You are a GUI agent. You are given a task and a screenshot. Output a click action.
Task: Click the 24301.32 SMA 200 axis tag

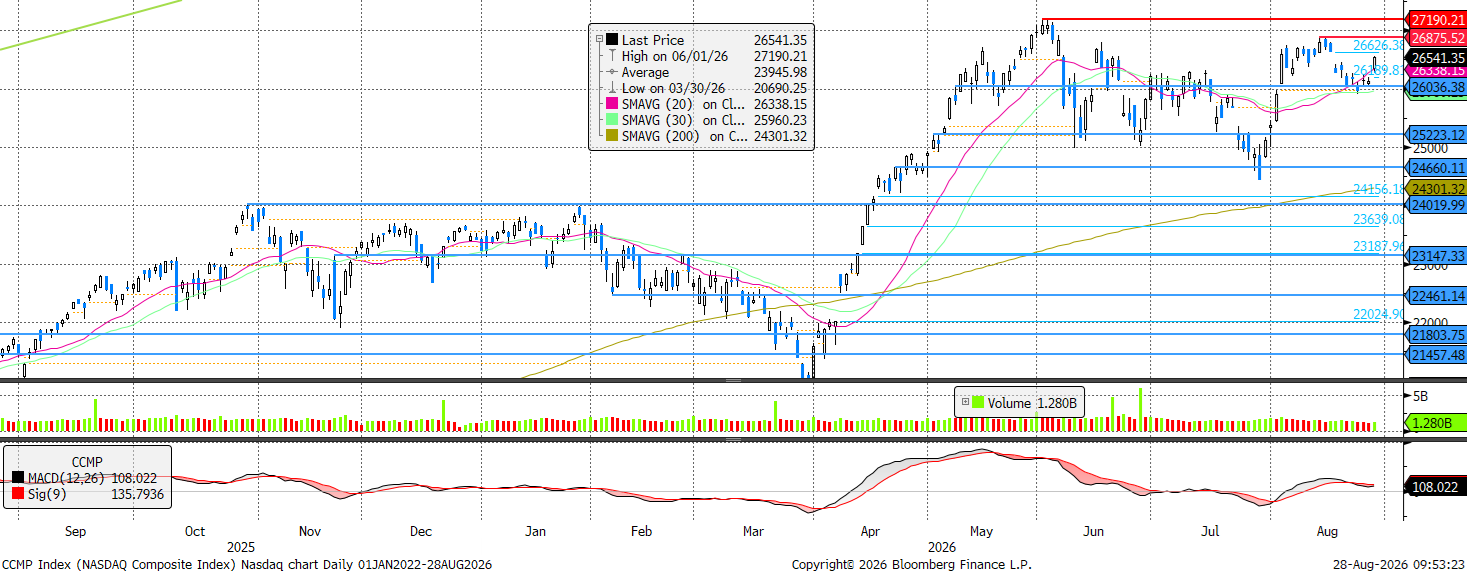pos(1435,188)
